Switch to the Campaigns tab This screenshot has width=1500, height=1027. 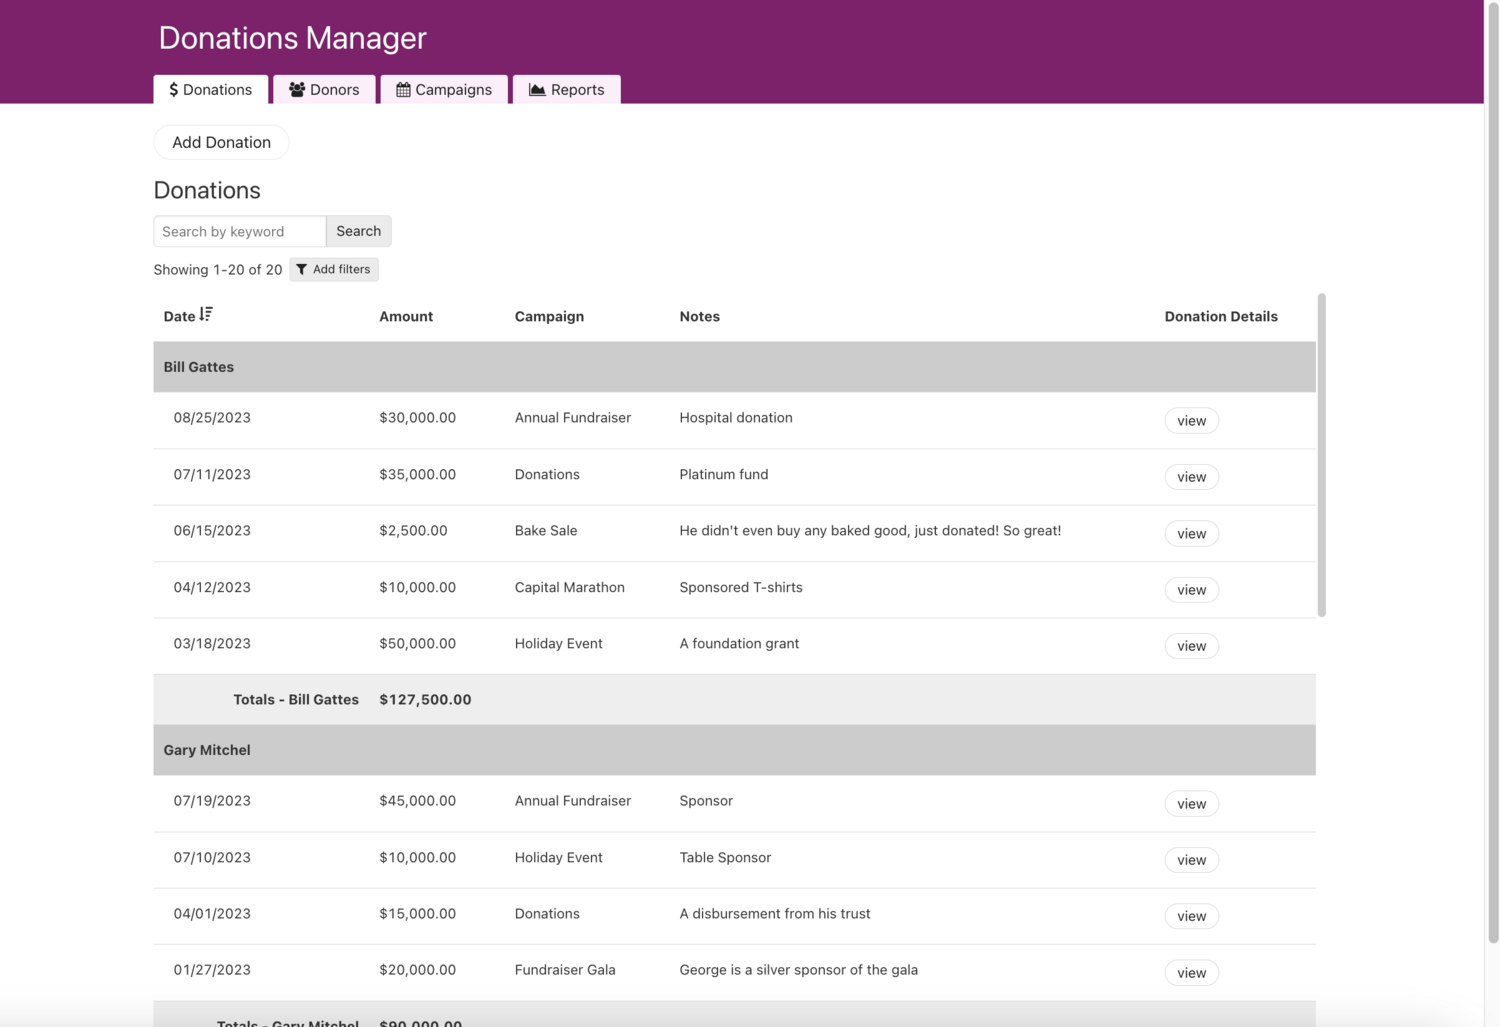444,90
